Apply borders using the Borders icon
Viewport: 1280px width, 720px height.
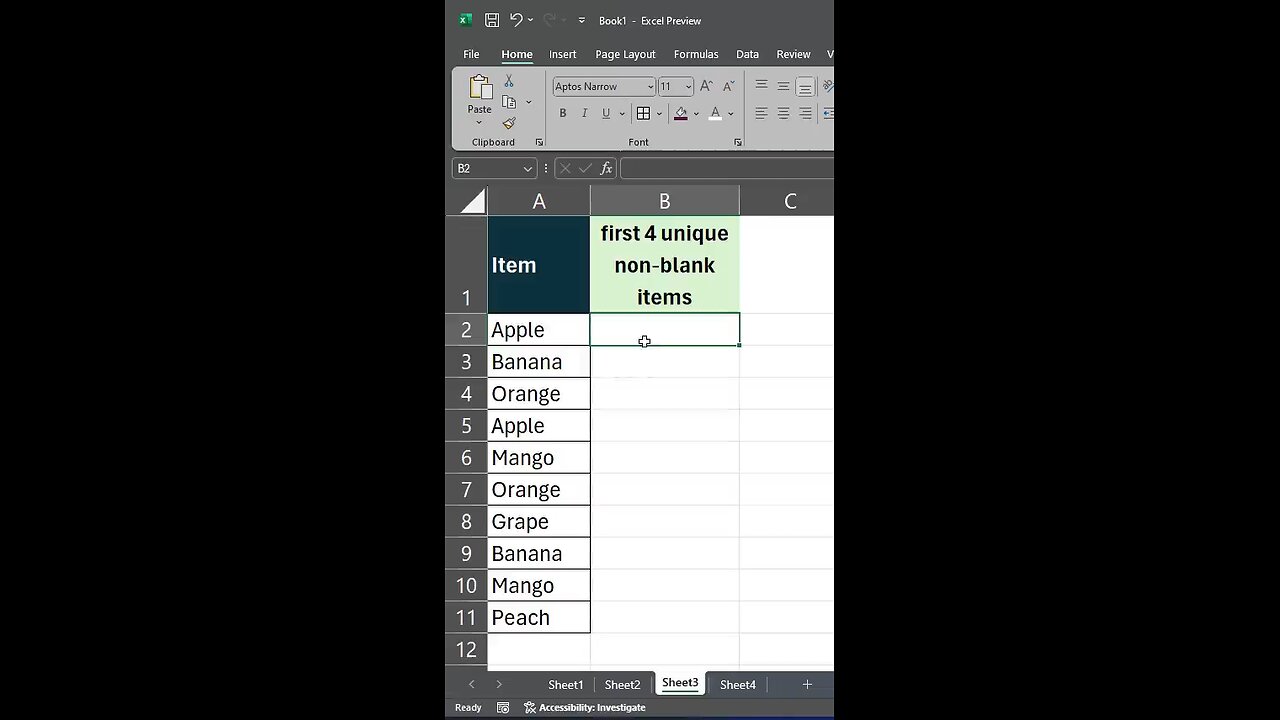pyautogui.click(x=644, y=113)
